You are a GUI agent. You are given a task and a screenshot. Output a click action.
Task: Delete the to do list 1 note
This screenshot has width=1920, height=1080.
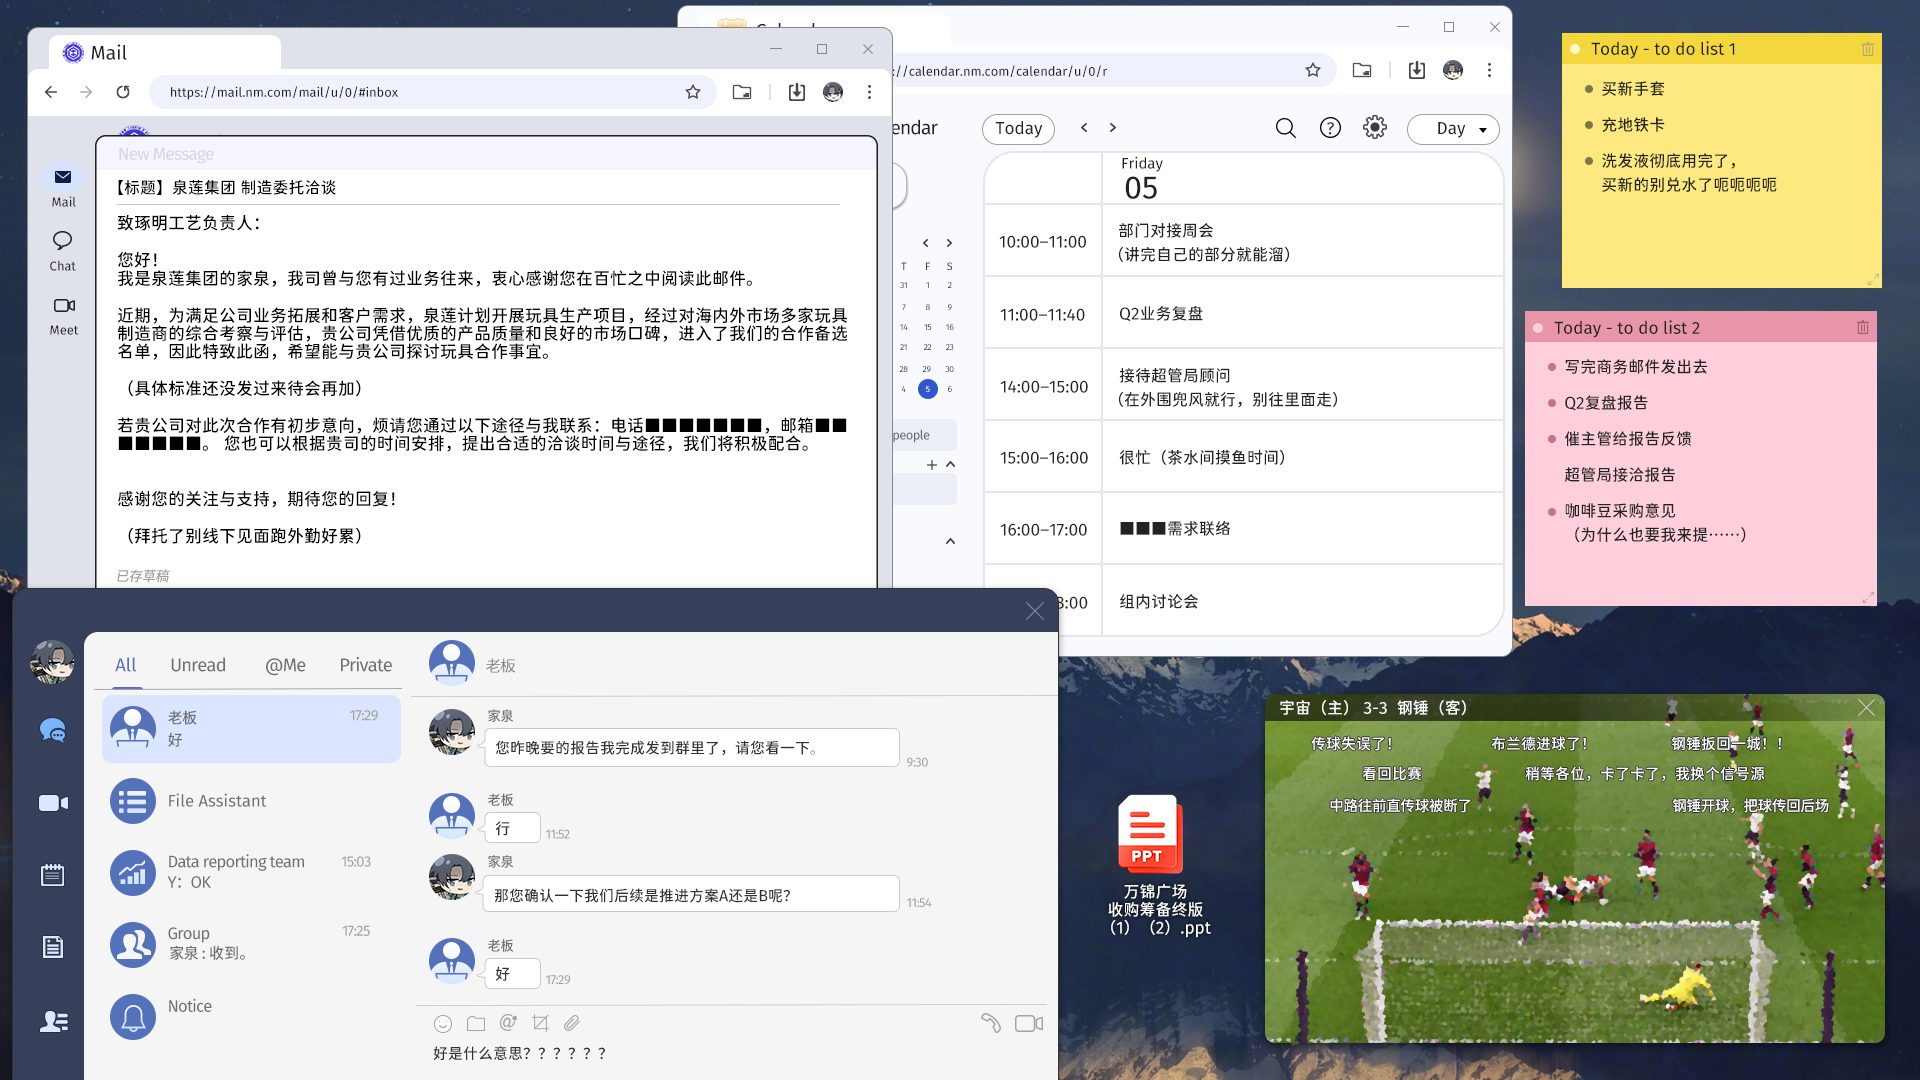point(1868,49)
